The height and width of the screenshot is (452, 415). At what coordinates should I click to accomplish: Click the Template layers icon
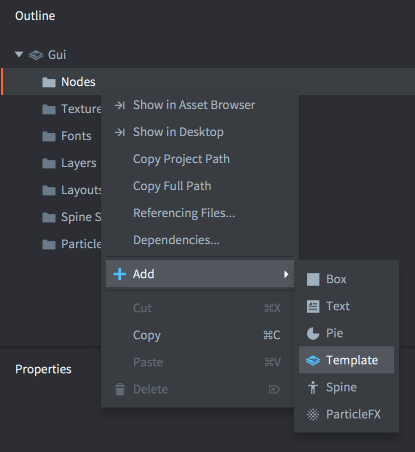[x=313, y=360]
